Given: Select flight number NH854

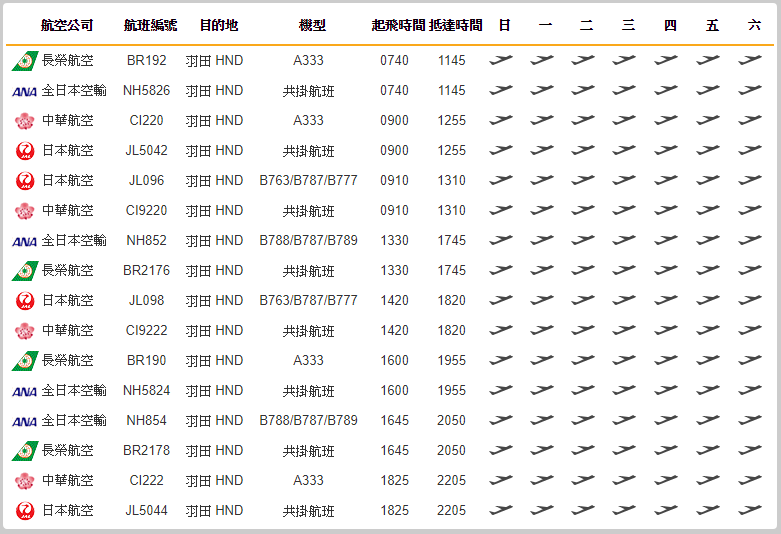Looking at the screenshot, I should coord(146,420).
